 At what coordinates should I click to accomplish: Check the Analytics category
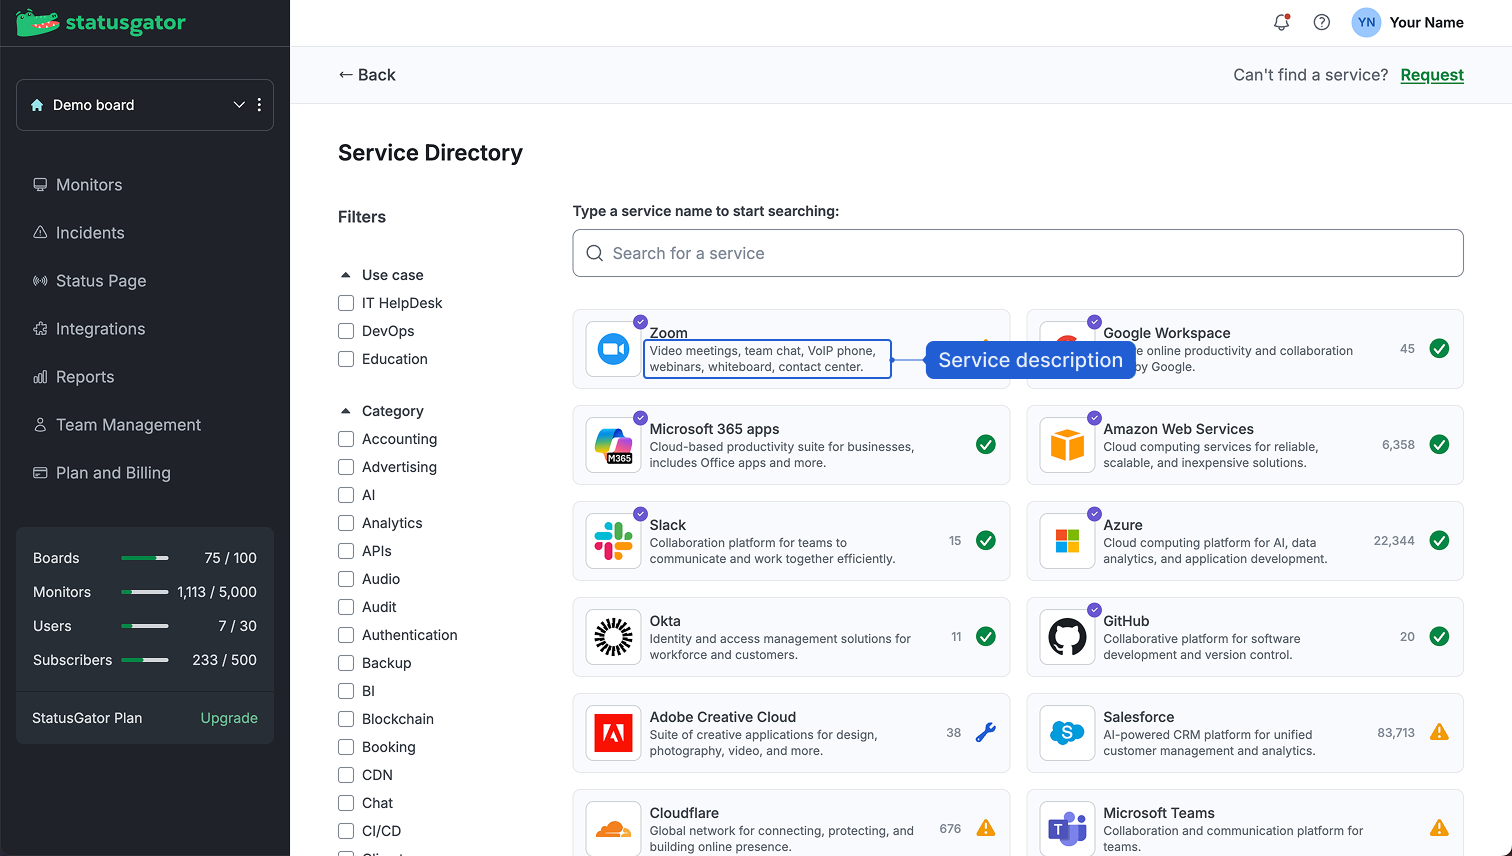pos(346,523)
